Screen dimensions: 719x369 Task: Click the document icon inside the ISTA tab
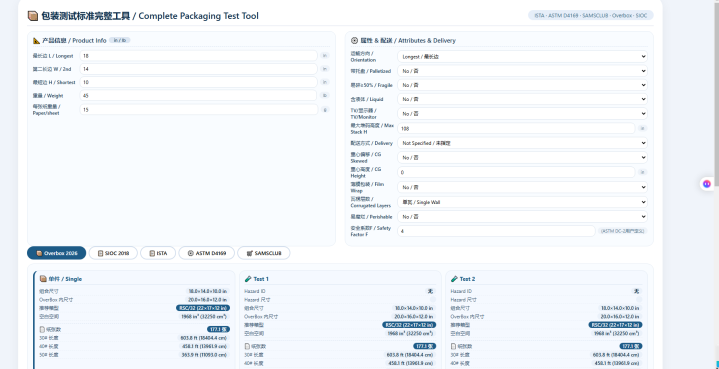click(x=152, y=253)
